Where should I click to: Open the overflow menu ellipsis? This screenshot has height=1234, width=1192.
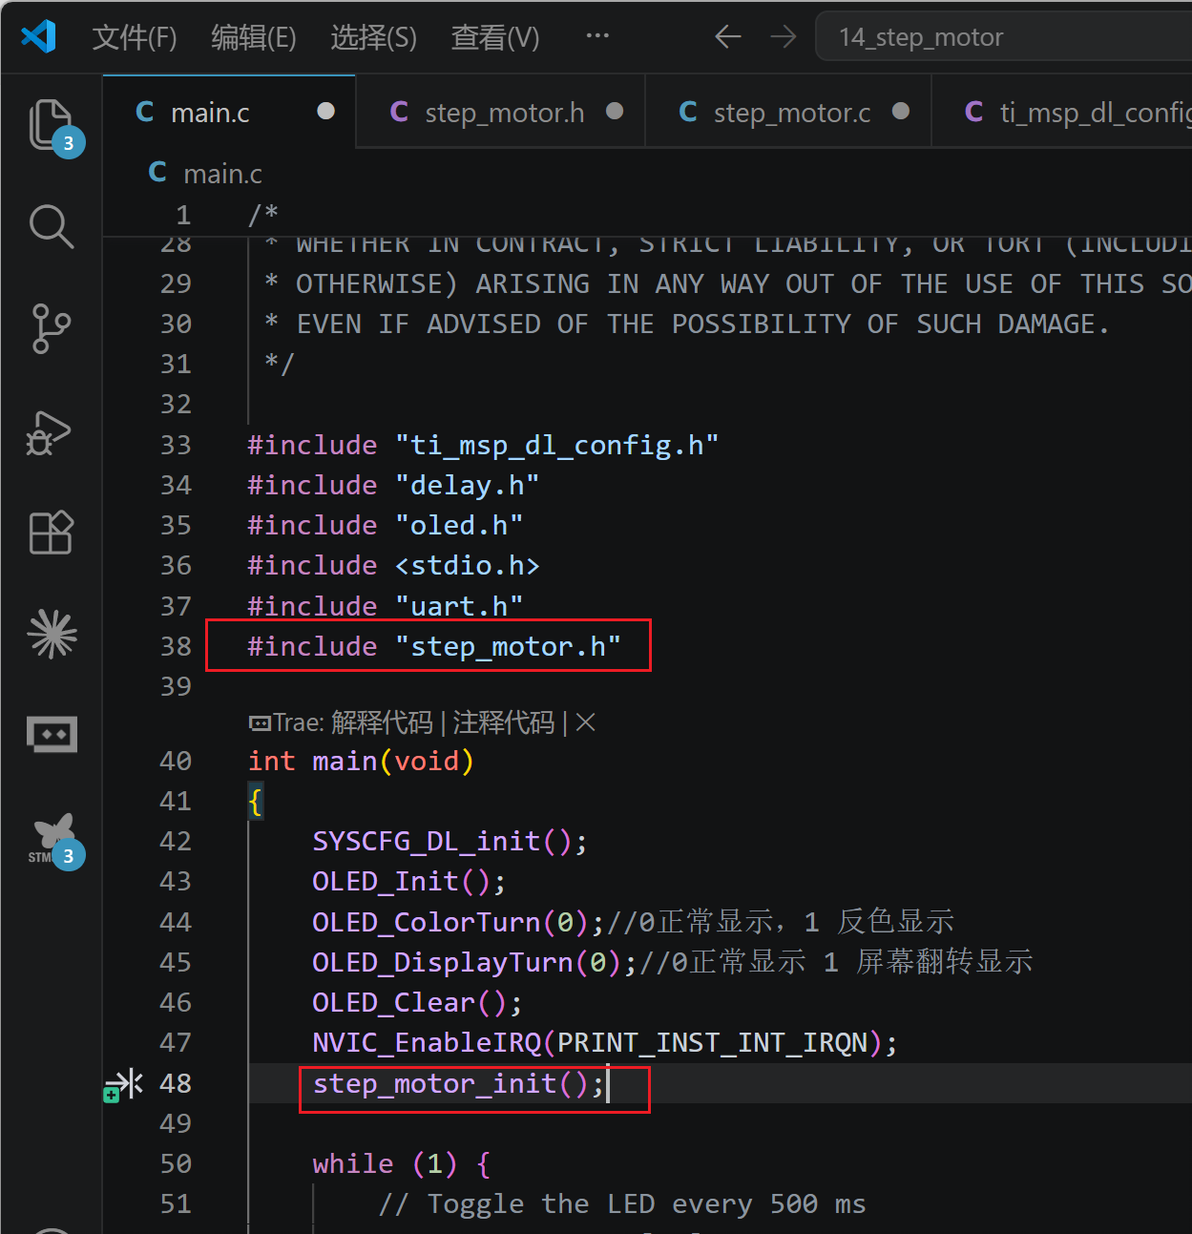point(597,36)
